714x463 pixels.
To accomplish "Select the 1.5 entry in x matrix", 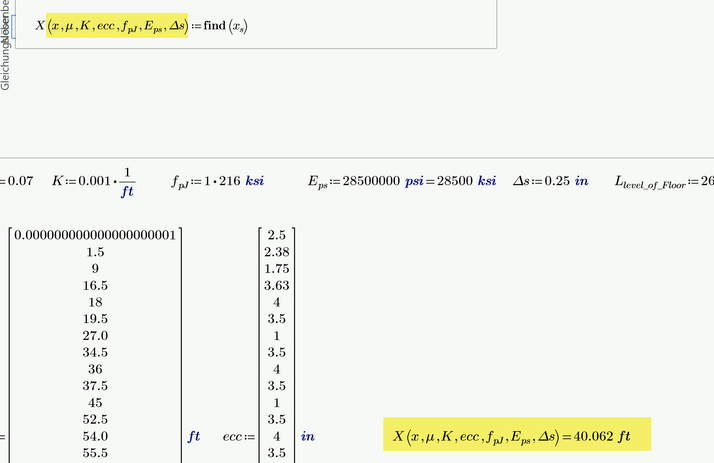I will click(95, 252).
